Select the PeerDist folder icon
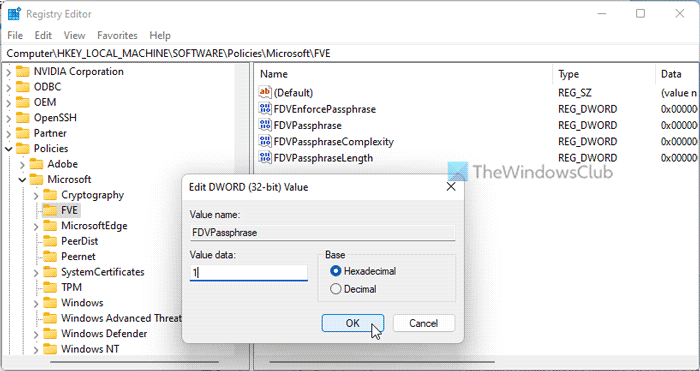Image resolution: width=700 pixels, height=371 pixels. point(50,241)
